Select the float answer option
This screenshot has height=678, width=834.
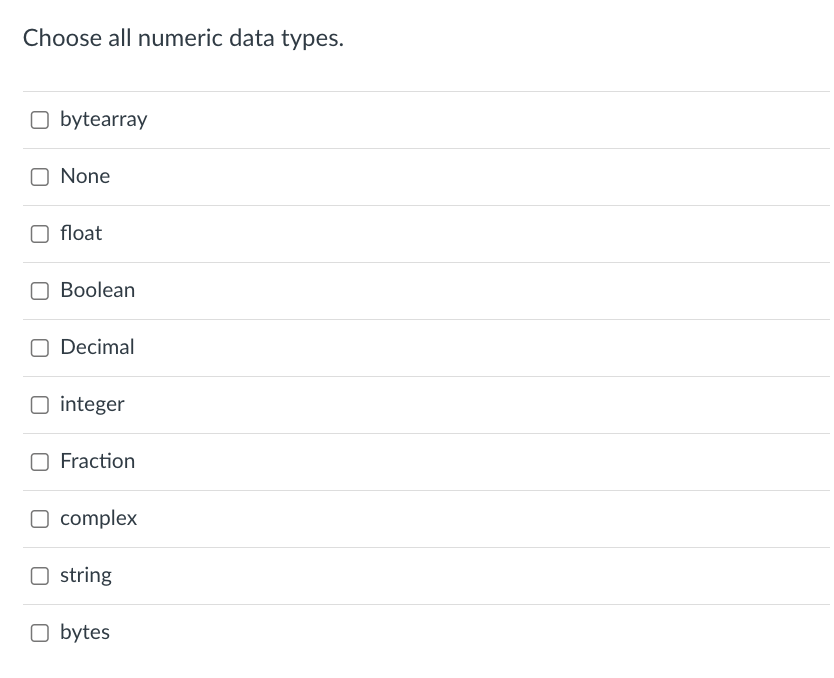[81, 233]
